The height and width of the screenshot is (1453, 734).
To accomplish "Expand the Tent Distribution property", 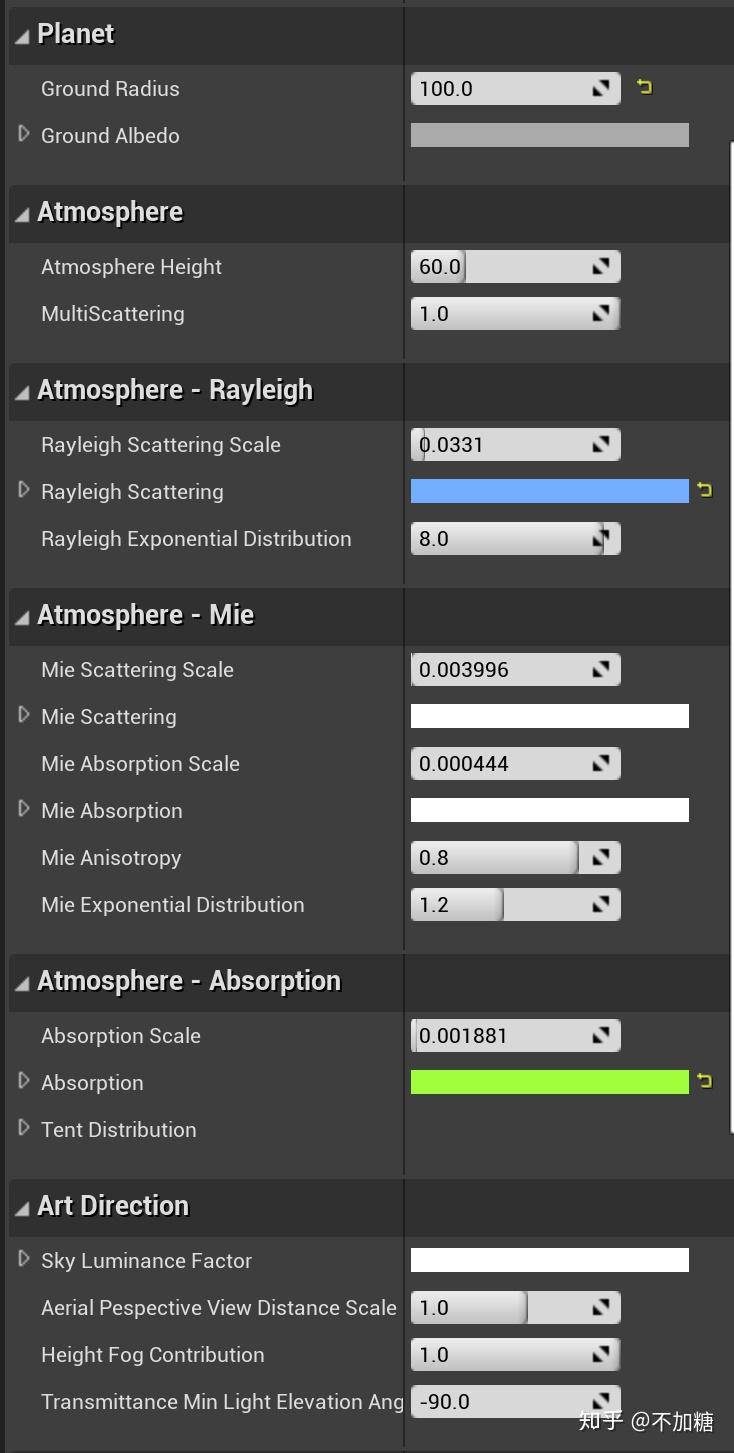I will (x=24, y=1128).
